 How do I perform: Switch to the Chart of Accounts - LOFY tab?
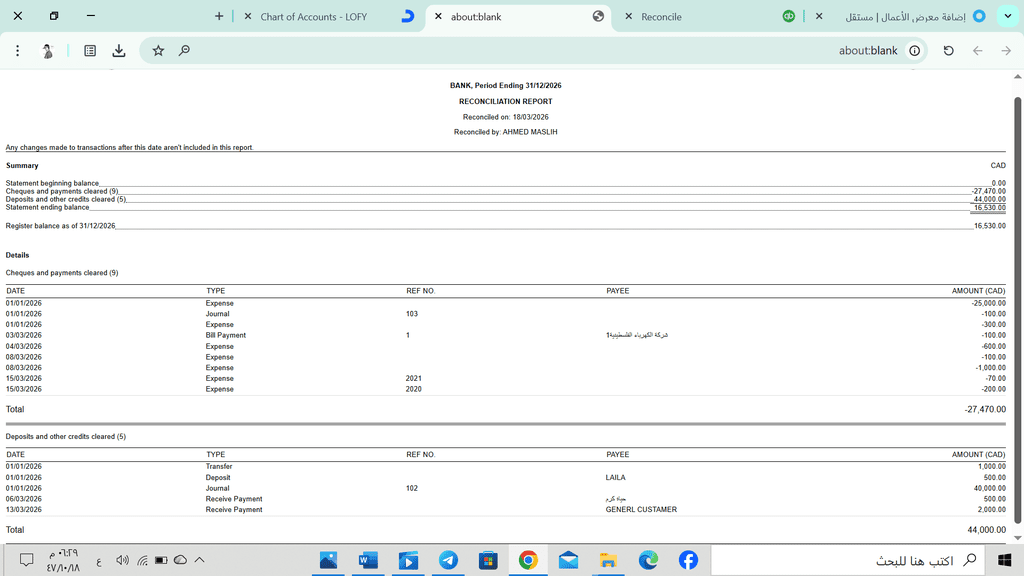[313, 17]
